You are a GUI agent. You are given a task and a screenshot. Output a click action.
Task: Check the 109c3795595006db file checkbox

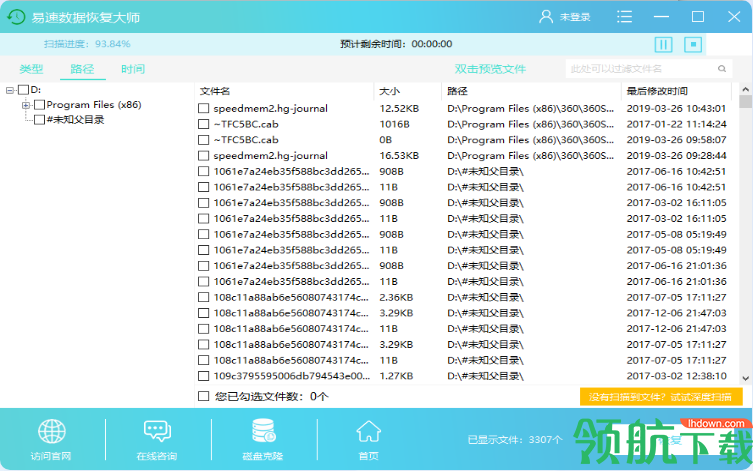pyautogui.click(x=204, y=376)
